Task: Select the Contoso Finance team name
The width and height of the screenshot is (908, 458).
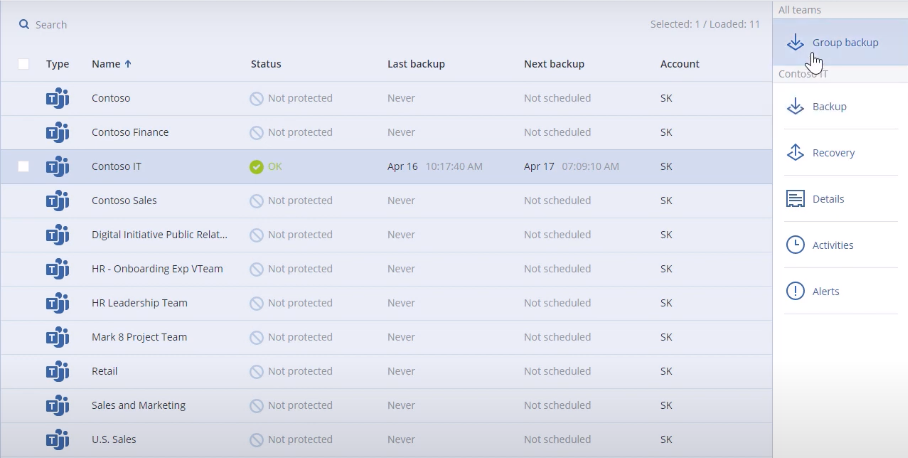Action: 130,133
